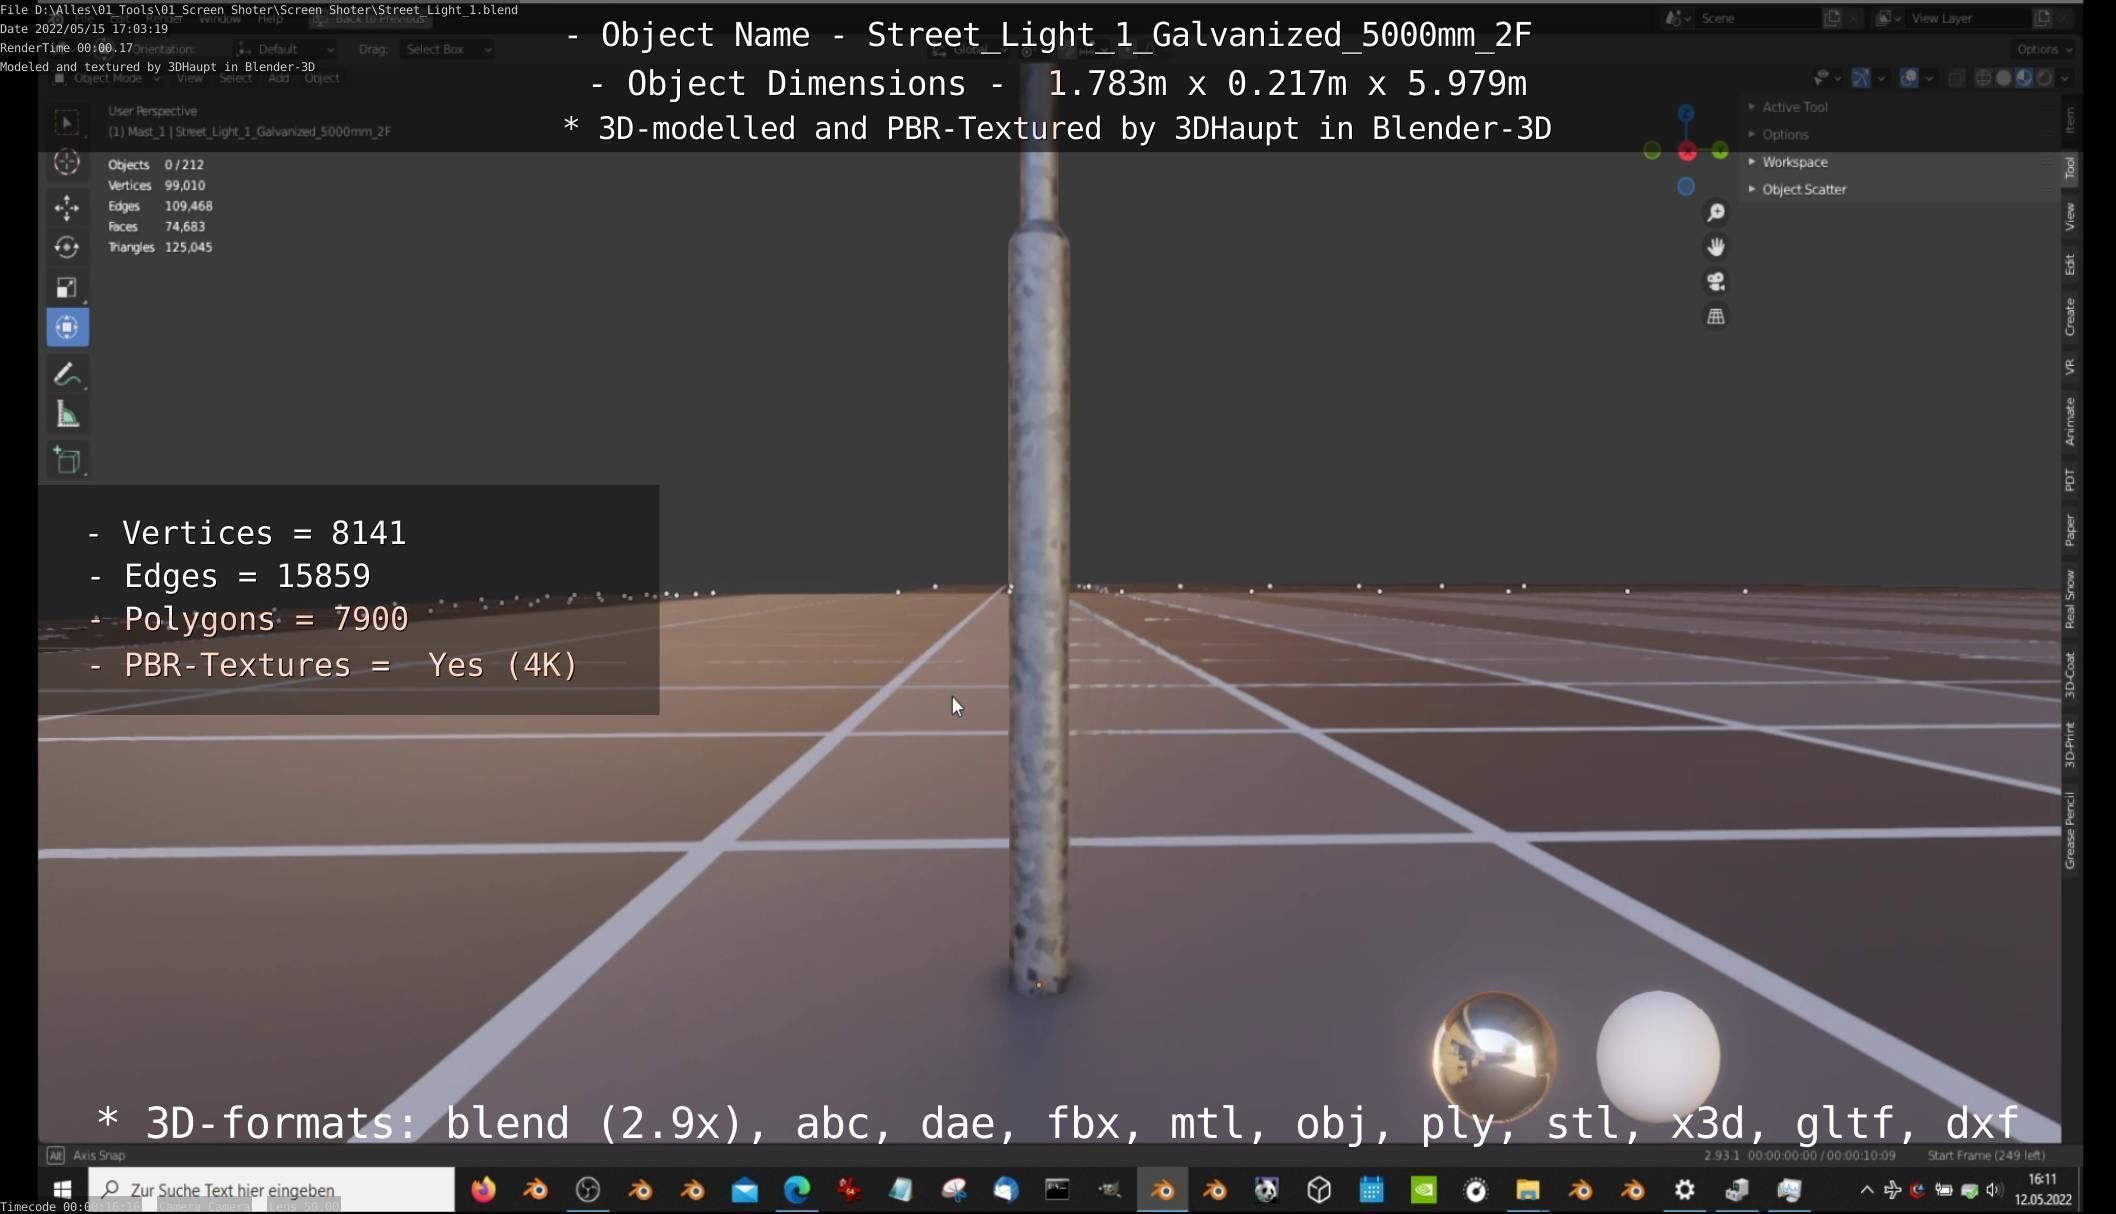Open Microsoft Edge from the taskbar
2116x1214 pixels.
[x=796, y=1189]
